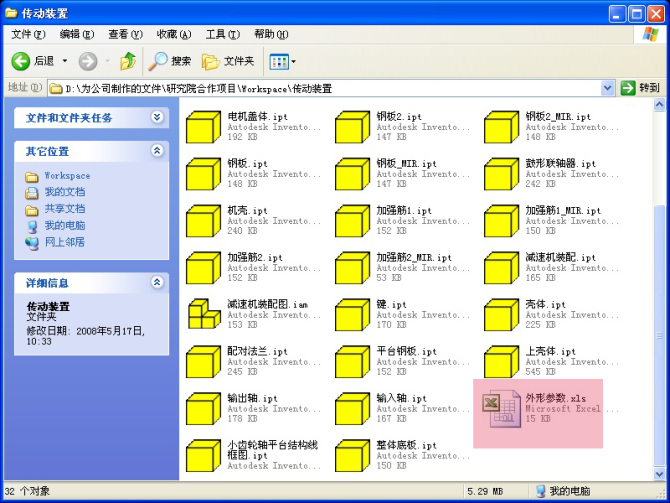
Task: Select the 小齿轮轴平台结构线框图.ipt file icon
Action: [203, 456]
